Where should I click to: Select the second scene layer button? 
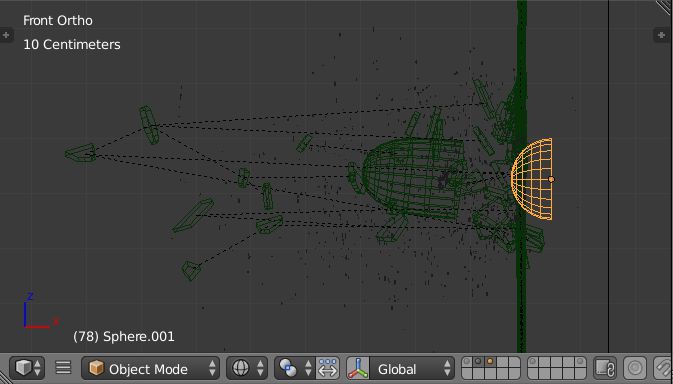(478, 362)
